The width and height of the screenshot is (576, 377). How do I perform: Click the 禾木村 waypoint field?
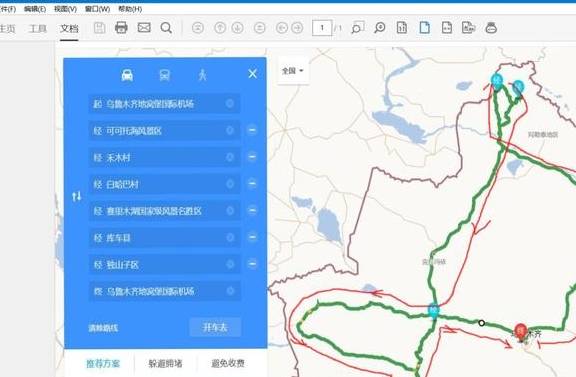pos(164,158)
